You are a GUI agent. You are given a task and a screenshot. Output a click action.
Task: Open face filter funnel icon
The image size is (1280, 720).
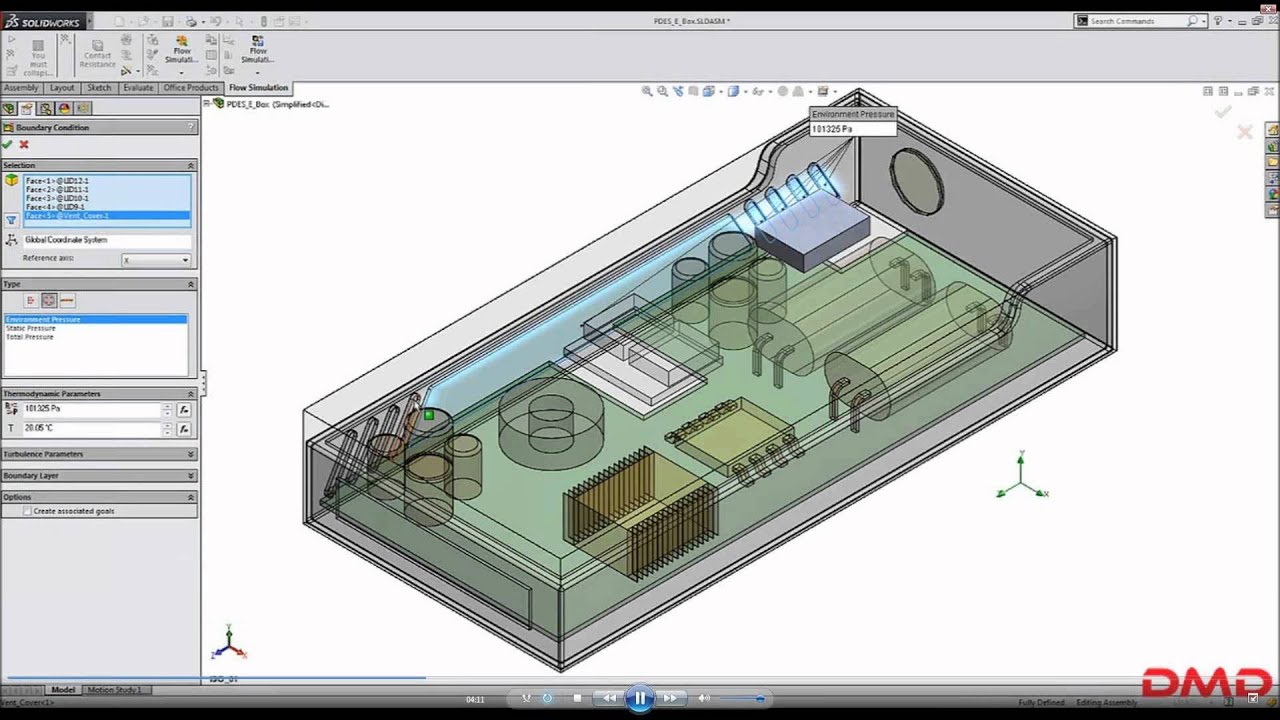click(x=11, y=220)
